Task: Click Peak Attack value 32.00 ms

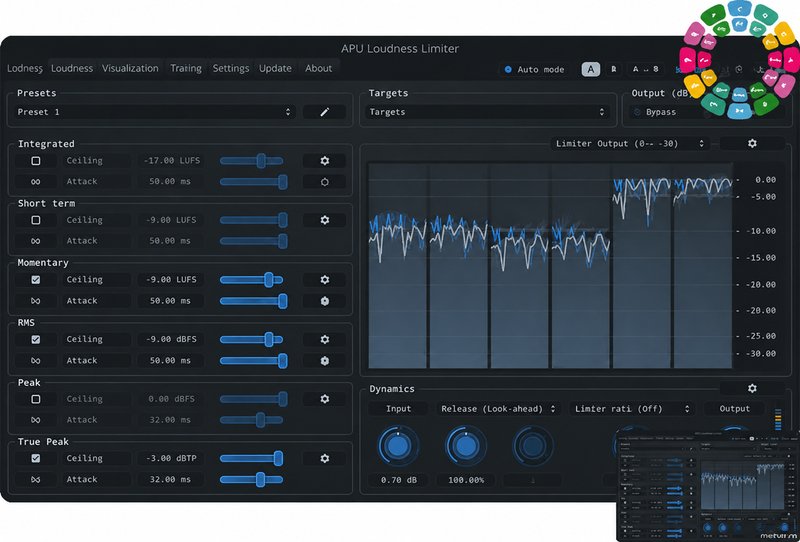Action: pos(171,420)
